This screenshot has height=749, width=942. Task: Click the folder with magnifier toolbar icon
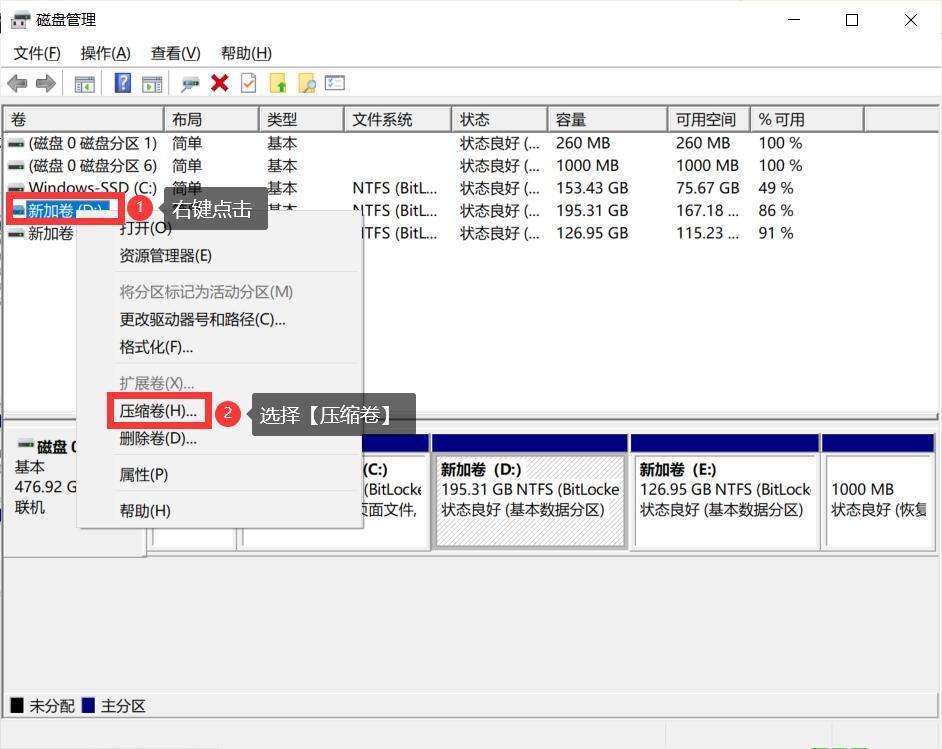pyautogui.click(x=309, y=83)
